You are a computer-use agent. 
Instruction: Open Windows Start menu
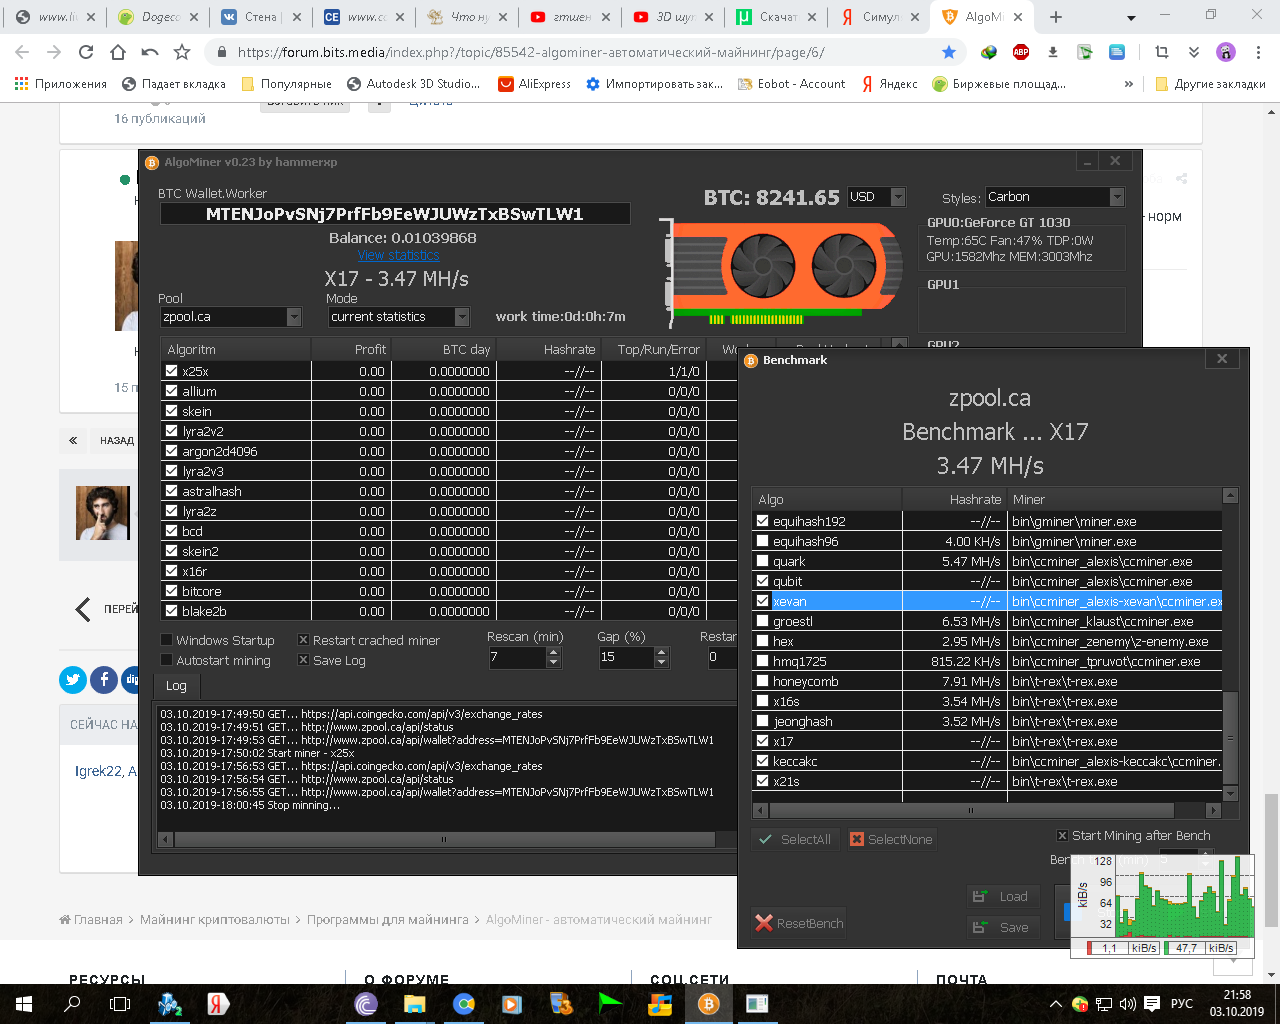(x=24, y=1004)
